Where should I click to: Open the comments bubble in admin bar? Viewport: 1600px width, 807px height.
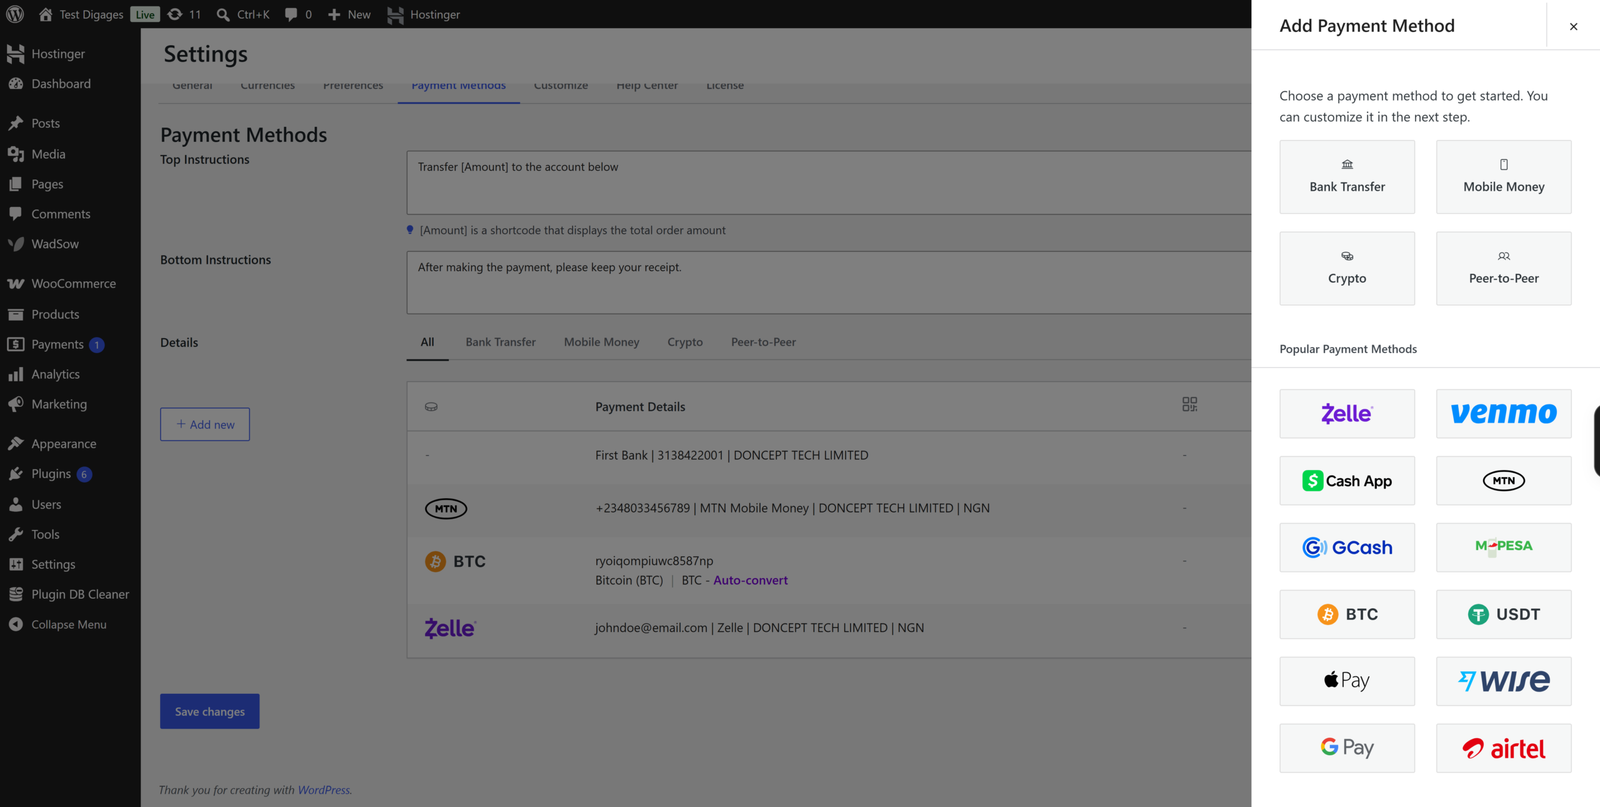291,14
